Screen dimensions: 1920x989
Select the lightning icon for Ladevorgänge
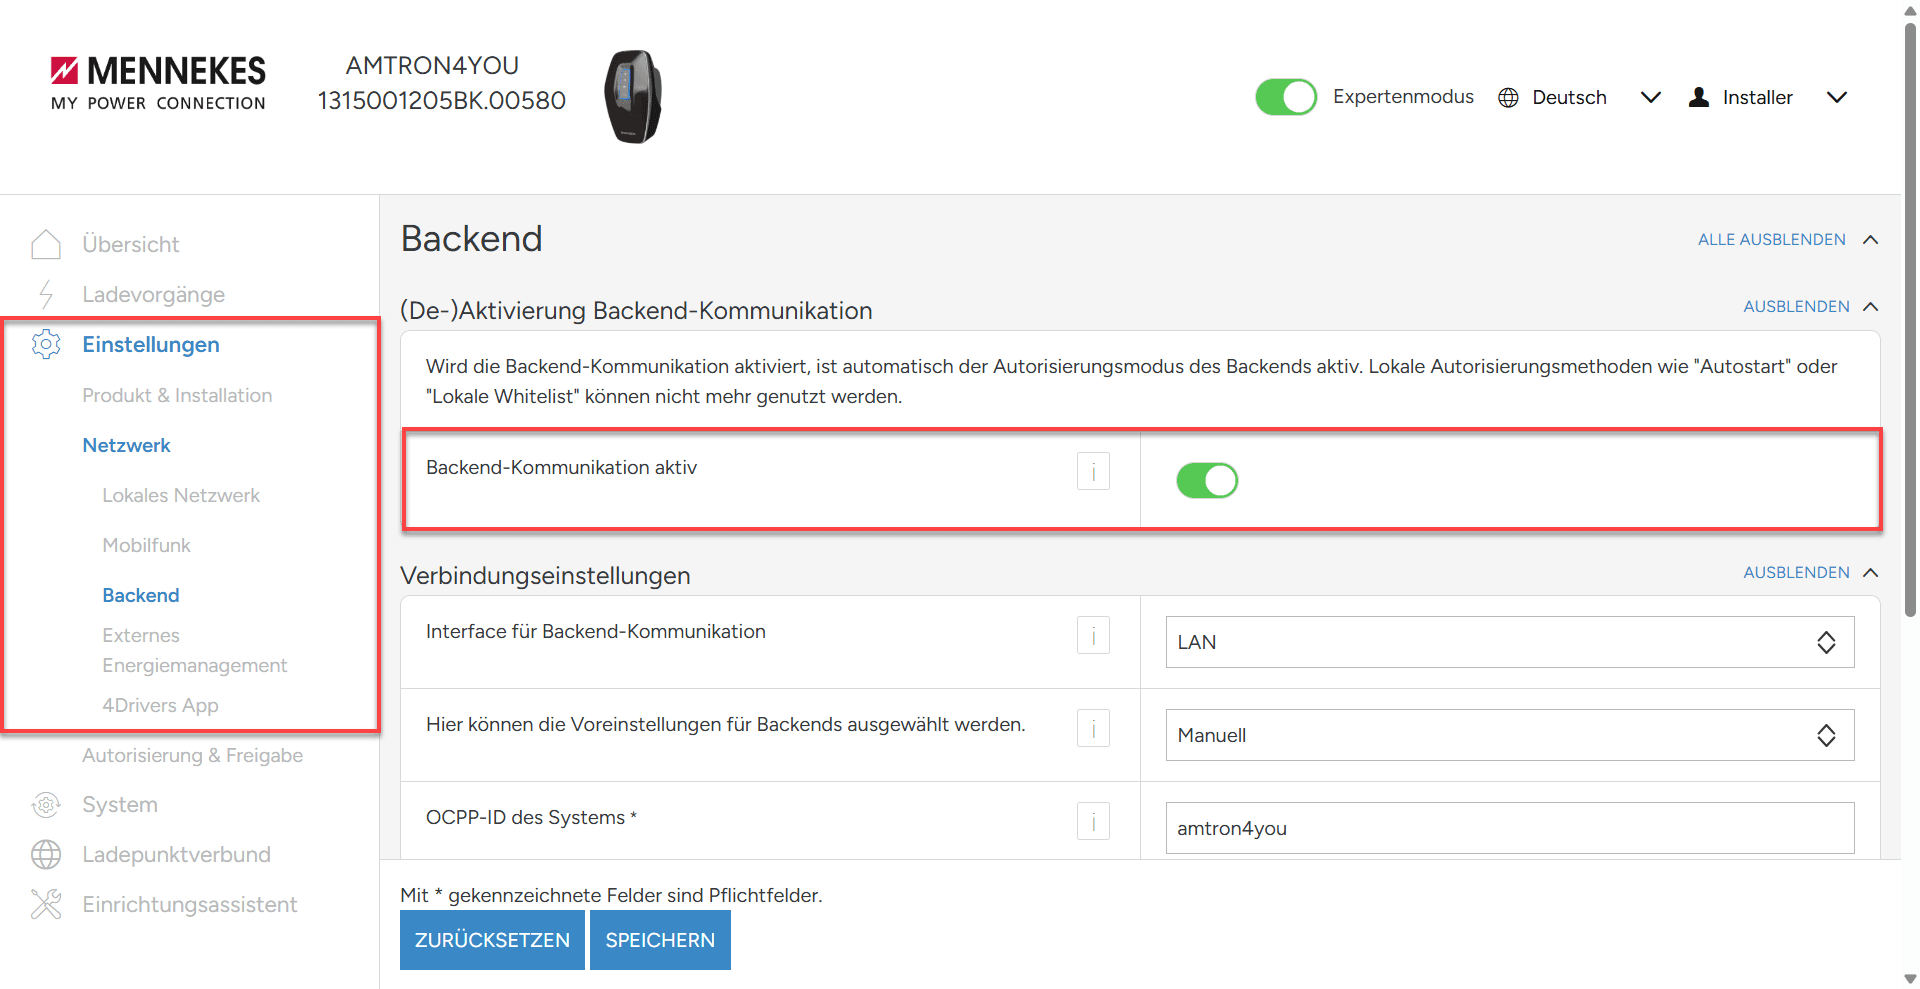coord(46,294)
